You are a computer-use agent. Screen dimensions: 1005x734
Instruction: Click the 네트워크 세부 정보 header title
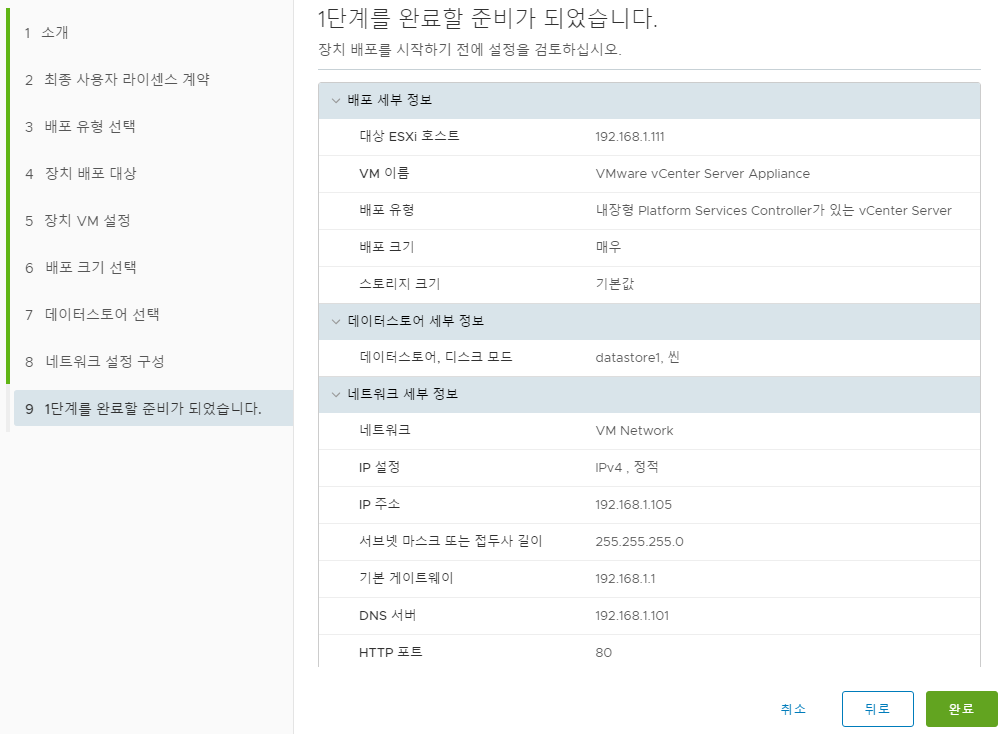403,394
